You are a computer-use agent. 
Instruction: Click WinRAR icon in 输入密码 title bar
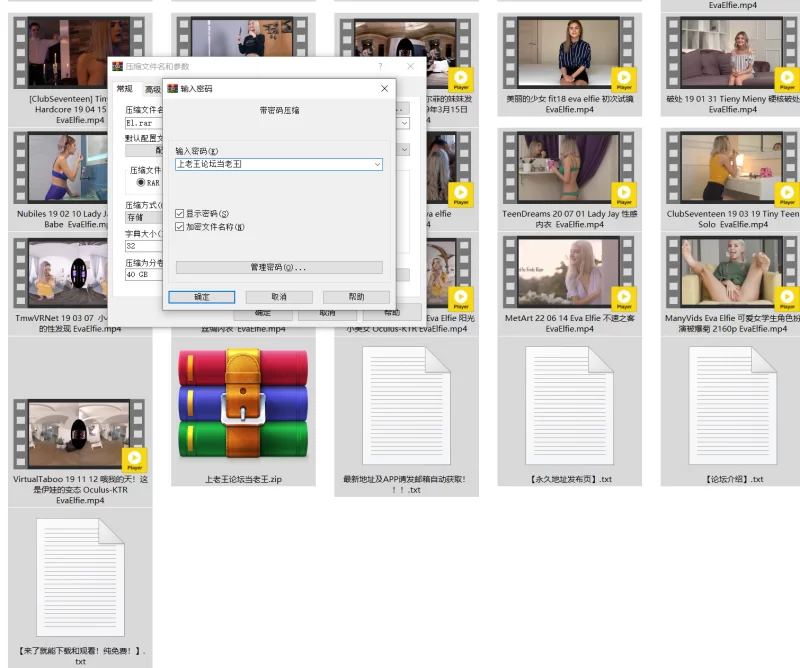[x=172, y=88]
